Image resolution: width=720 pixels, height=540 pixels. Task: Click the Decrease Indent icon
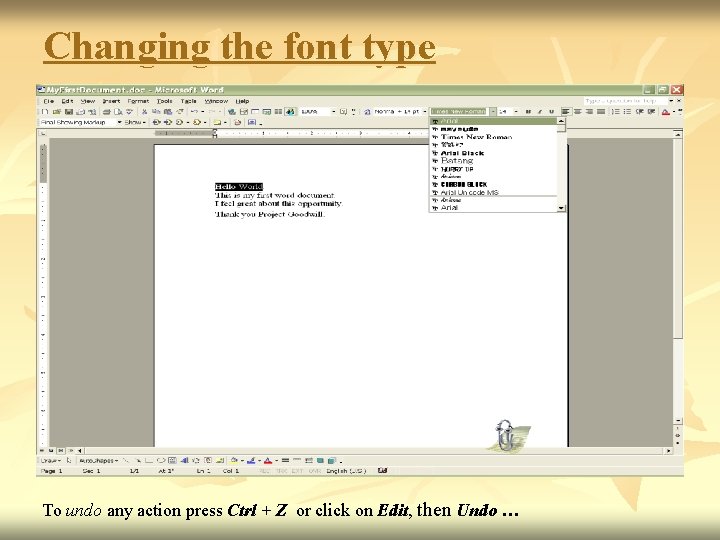click(640, 112)
